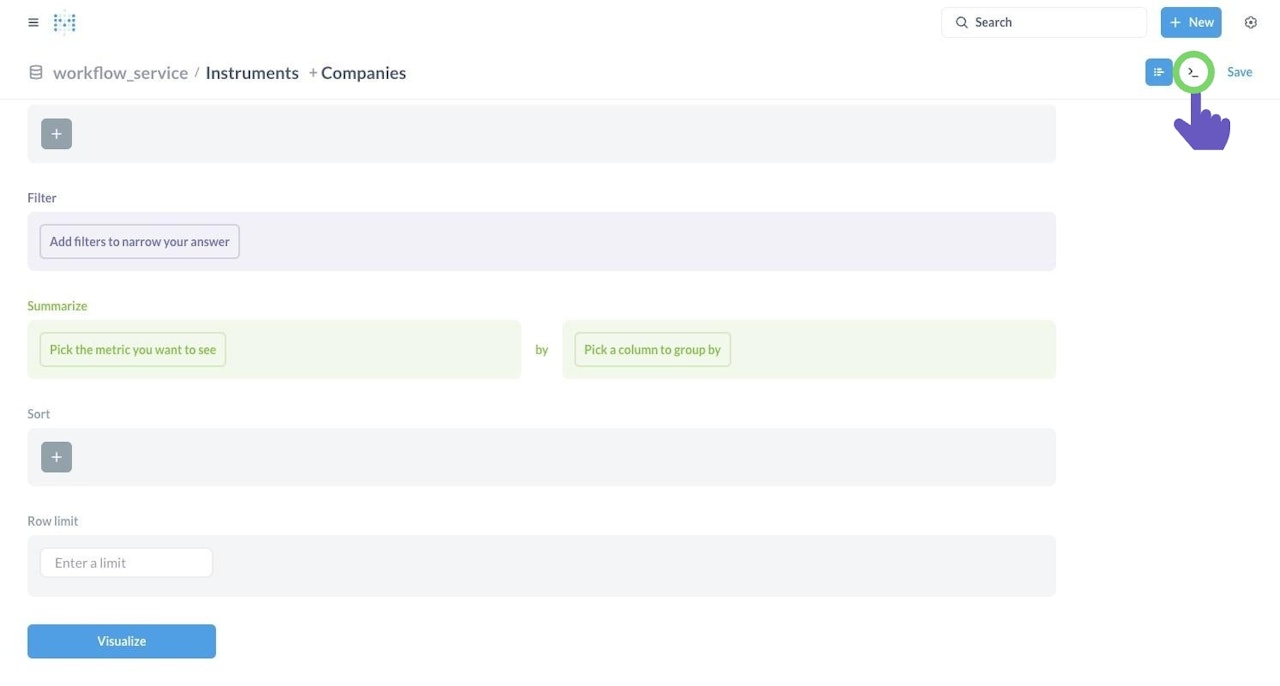Open the Companies joined table picker
1280x686 pixels.
tap(363, 73)
